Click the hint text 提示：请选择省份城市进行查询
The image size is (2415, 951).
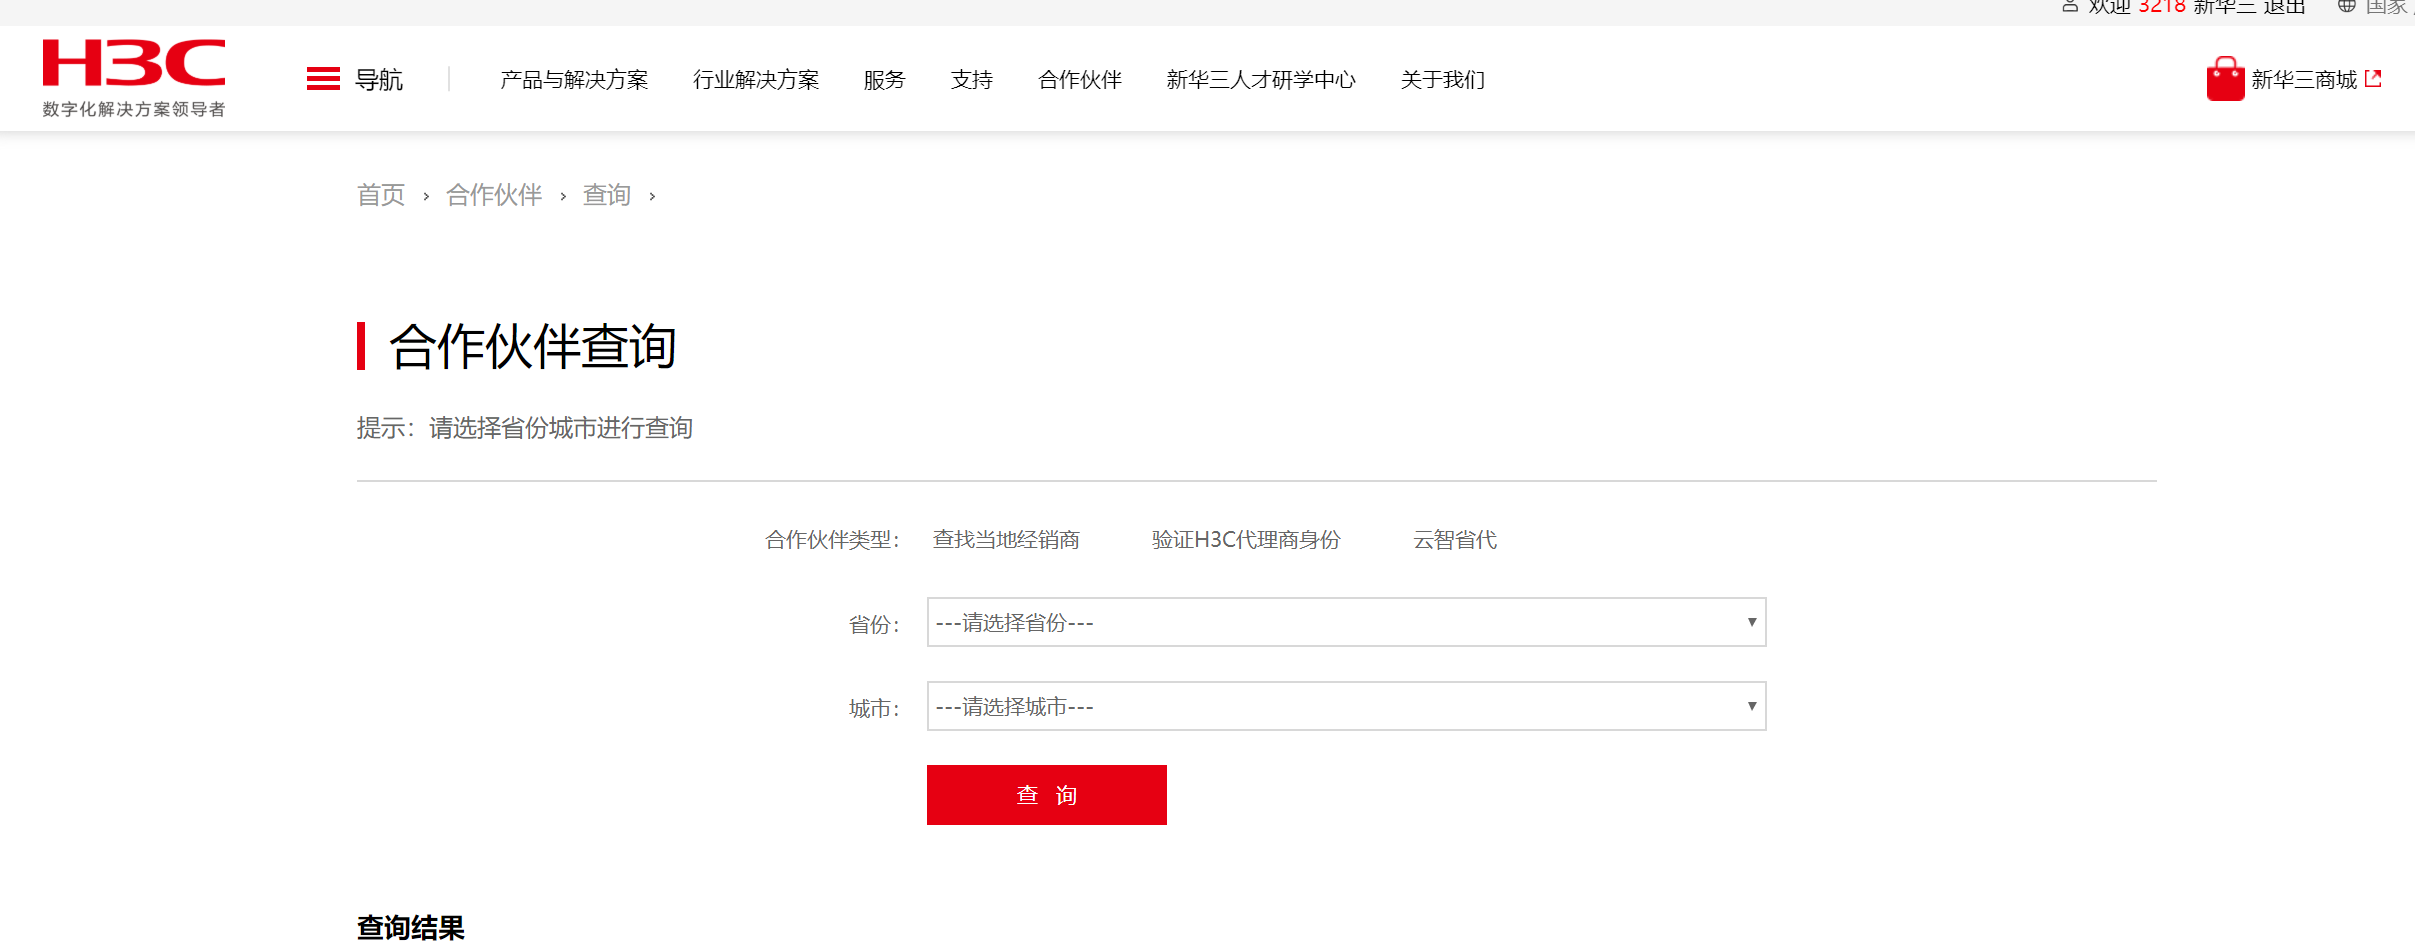(525, 428)
